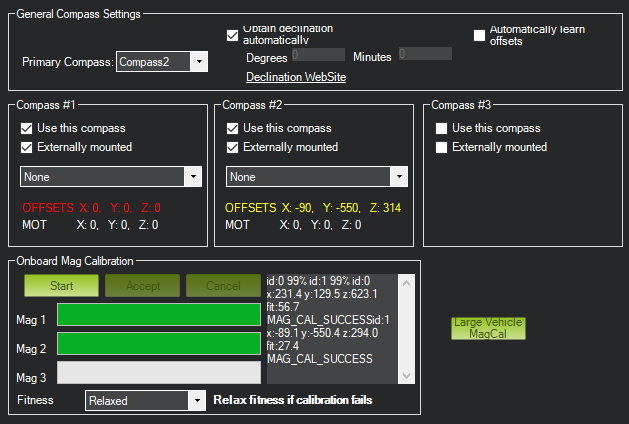Image resolution: width=629 pixels, height=424 pixels.
Task: Toggle Obtain declination automatically checkbox
Action: pyautogui.click(x=232, y=35)
